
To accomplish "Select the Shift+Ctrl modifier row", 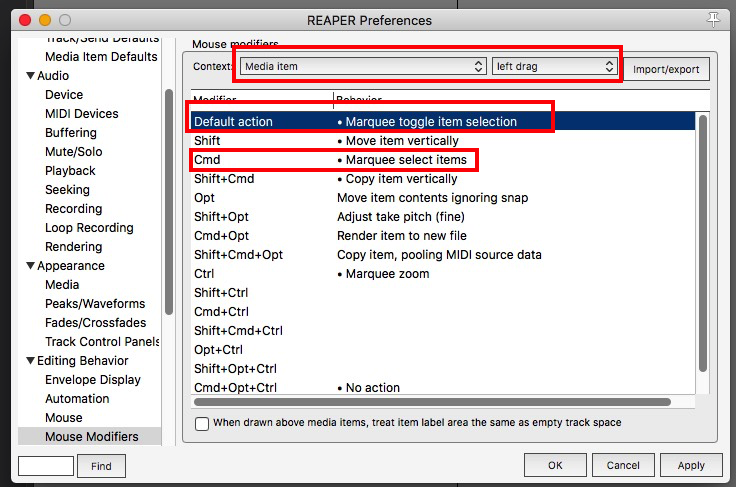I will (443, 293).
